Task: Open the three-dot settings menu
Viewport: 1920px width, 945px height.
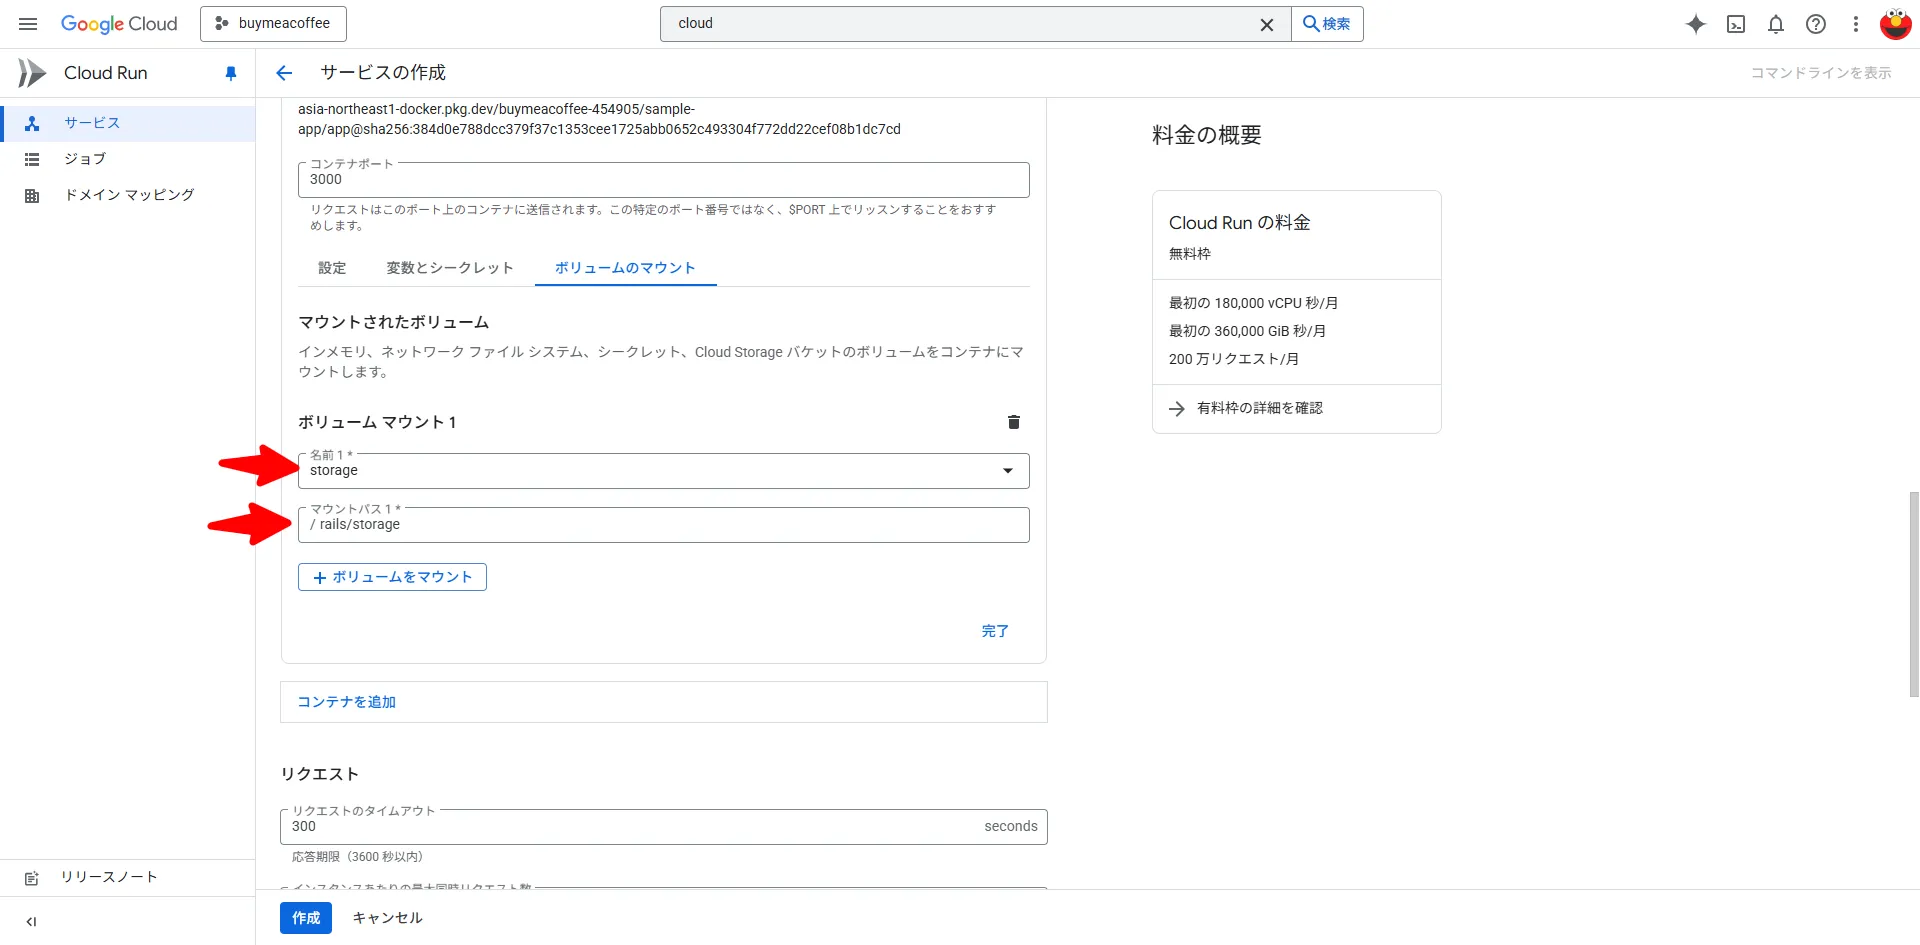Action: point(1856,24)
